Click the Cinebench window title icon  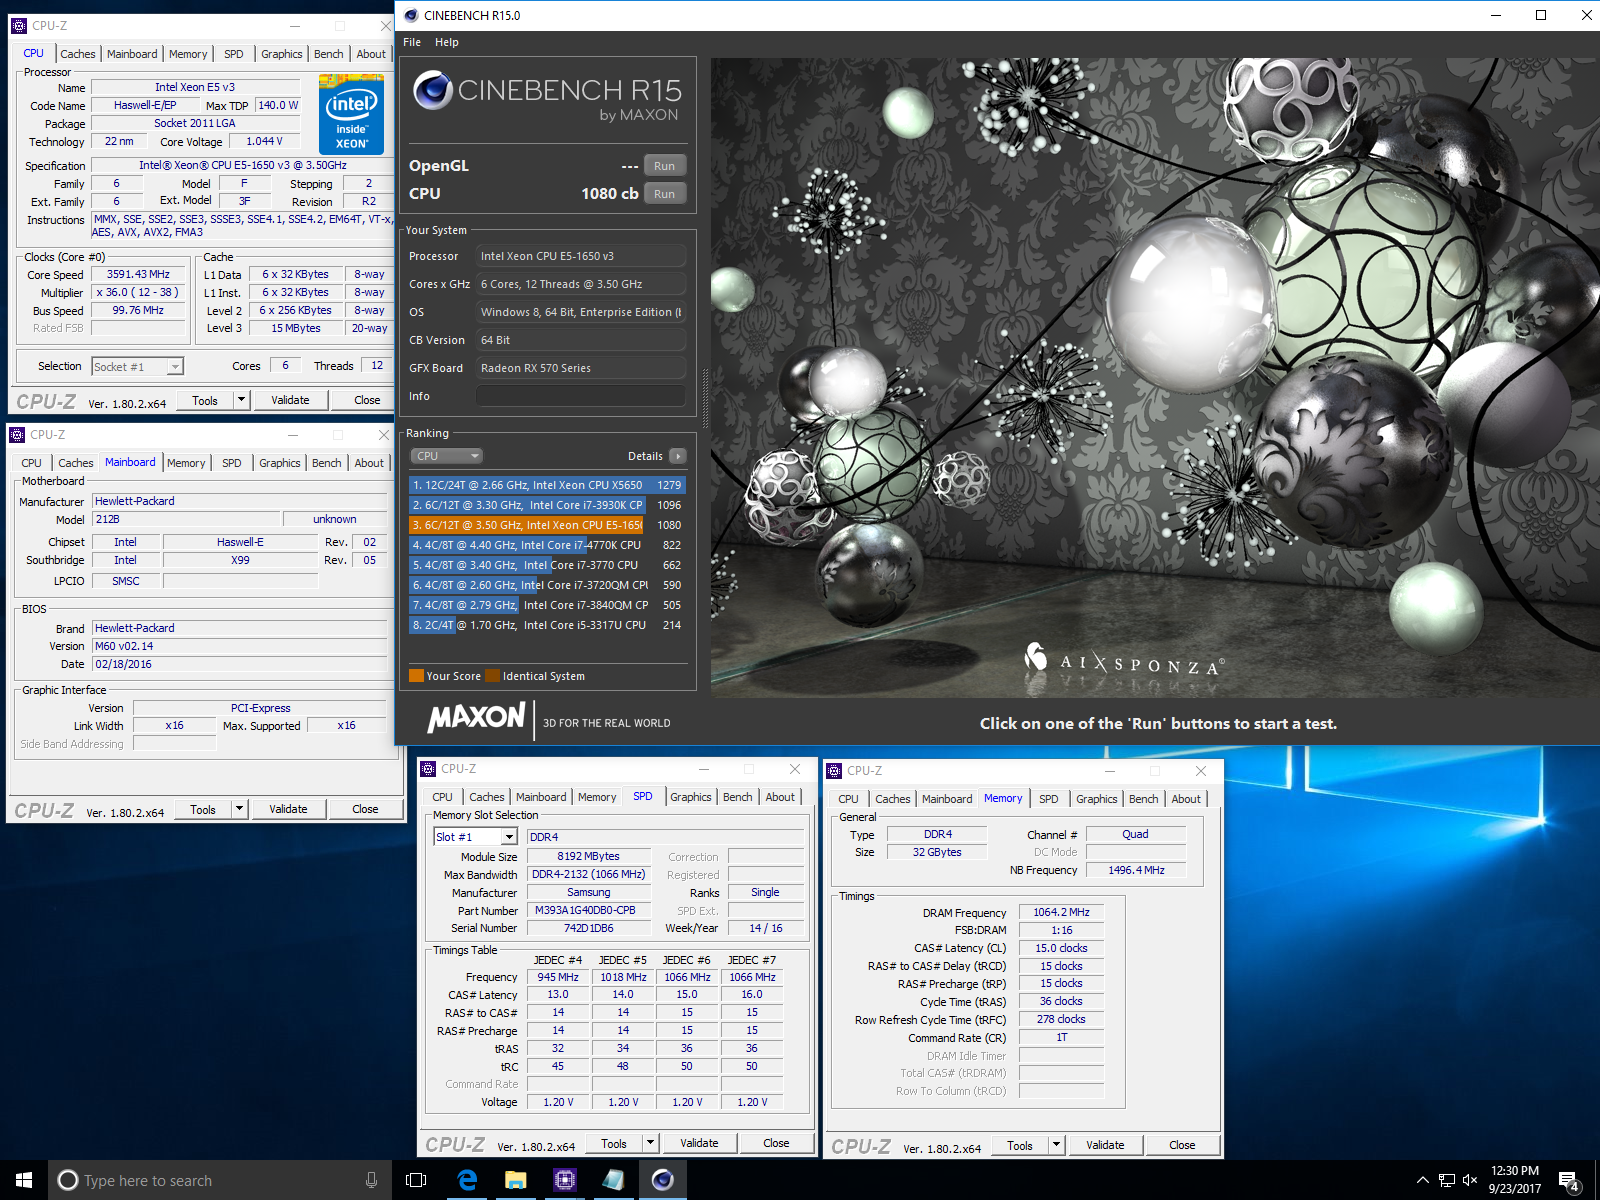click(x=410, y=15)
